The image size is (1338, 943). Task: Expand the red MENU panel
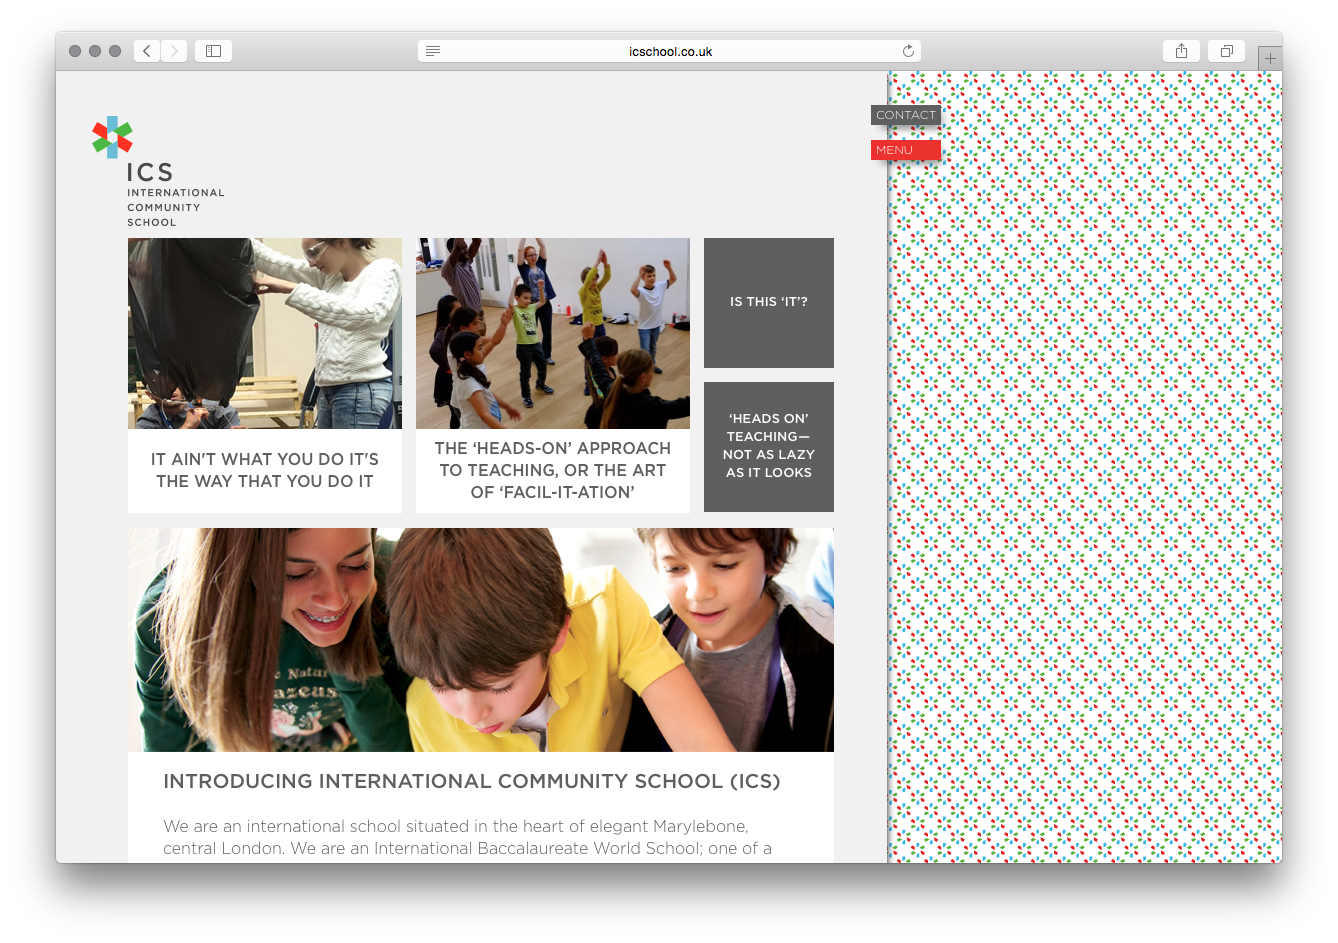coord(905,150)
